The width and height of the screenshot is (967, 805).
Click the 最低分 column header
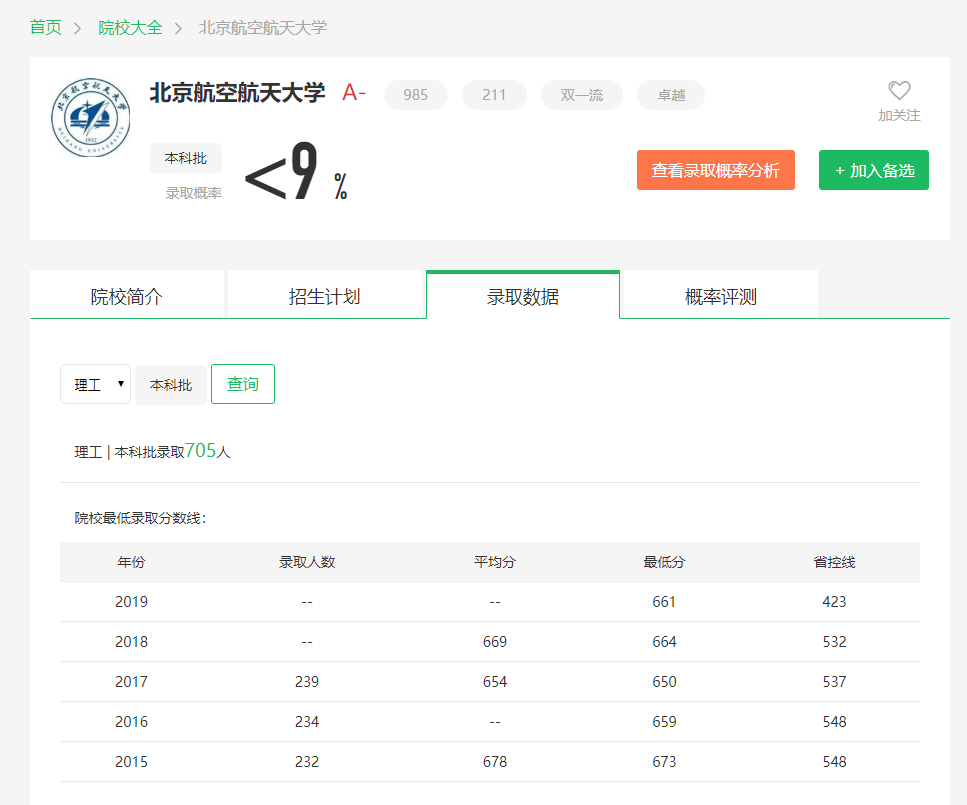(x=664, y=562)
